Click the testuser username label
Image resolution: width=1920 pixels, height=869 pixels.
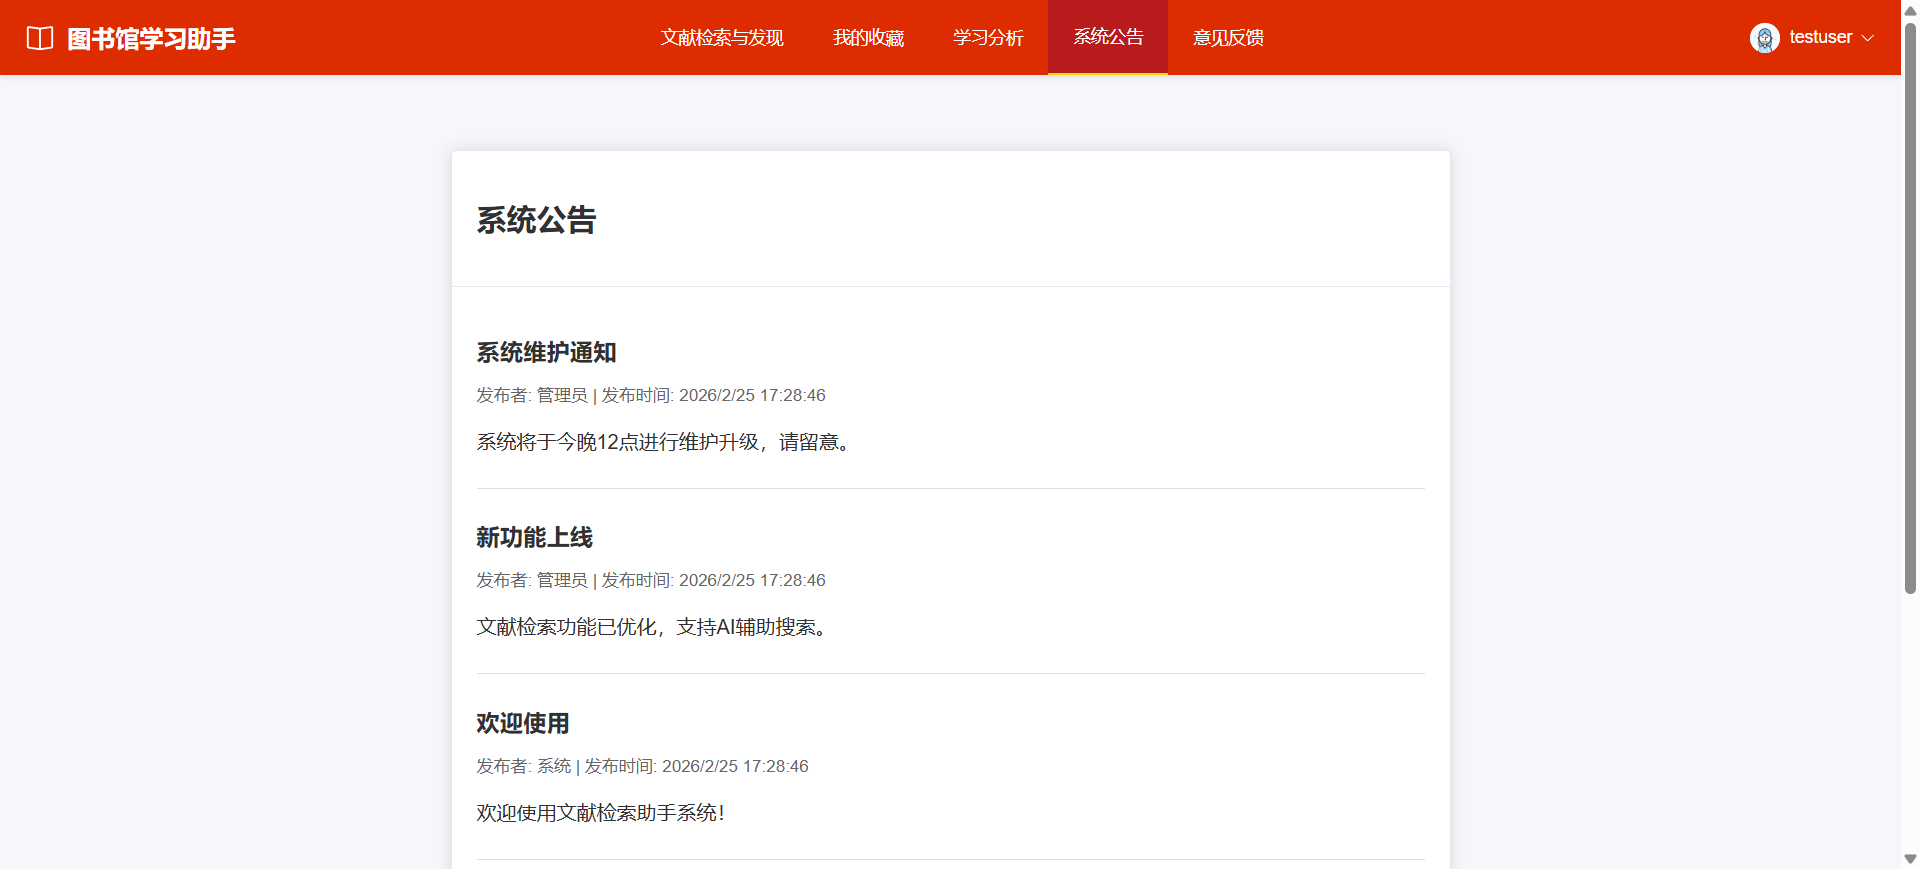point(1820,37)
